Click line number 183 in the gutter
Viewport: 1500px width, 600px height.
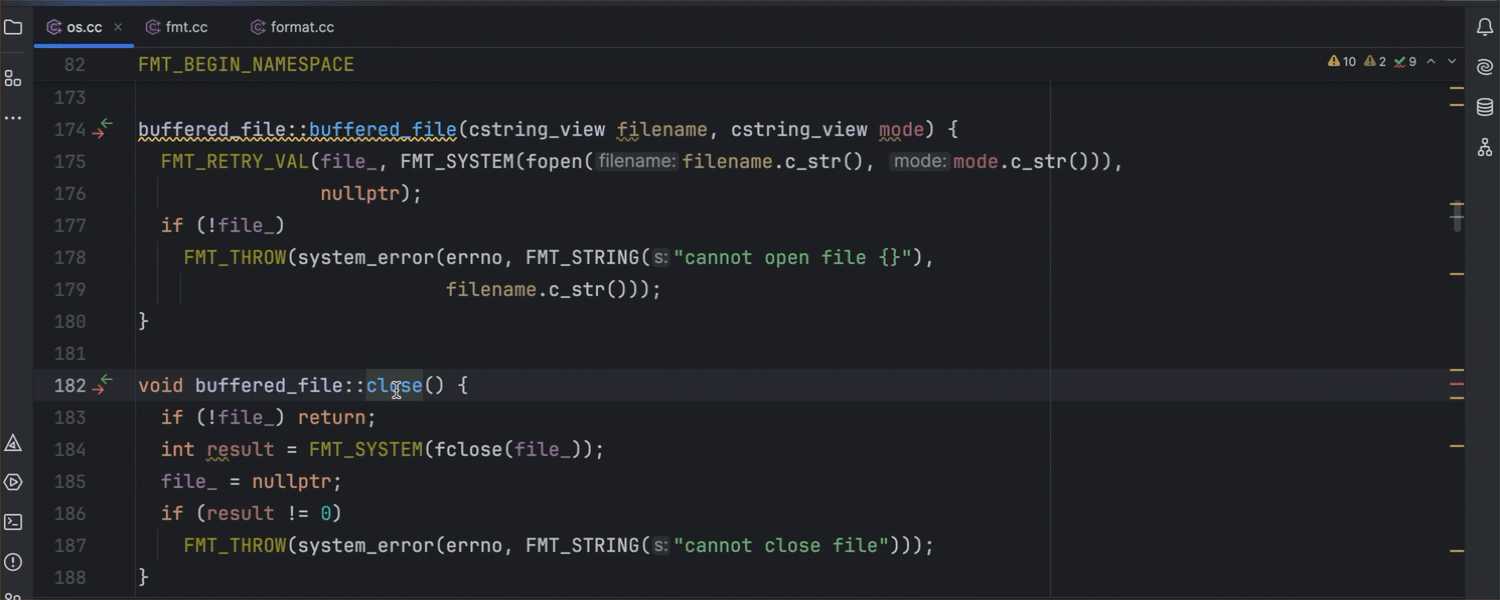click(x=69, y=417)
